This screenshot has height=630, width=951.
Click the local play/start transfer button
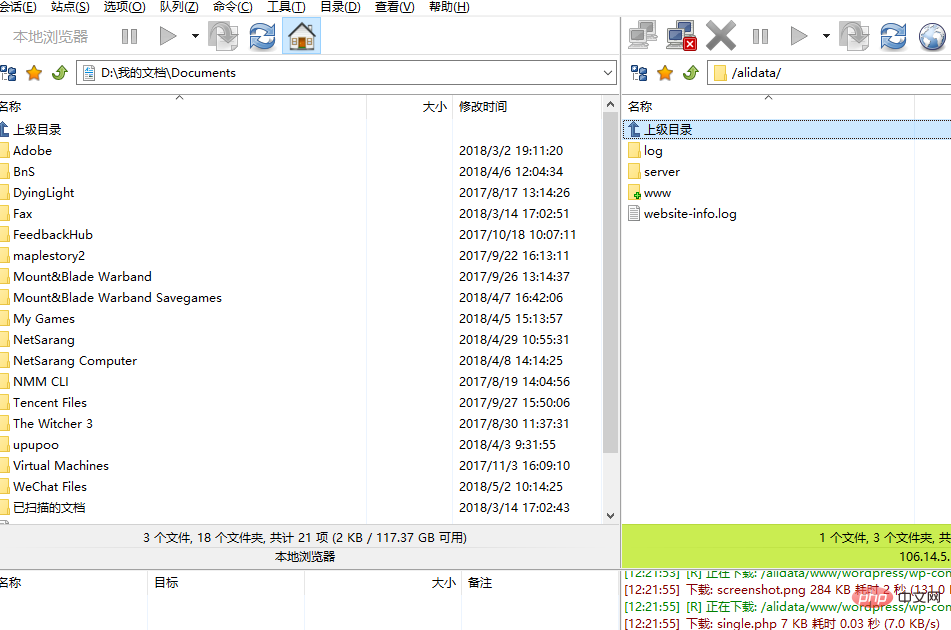tap(167, 36)
